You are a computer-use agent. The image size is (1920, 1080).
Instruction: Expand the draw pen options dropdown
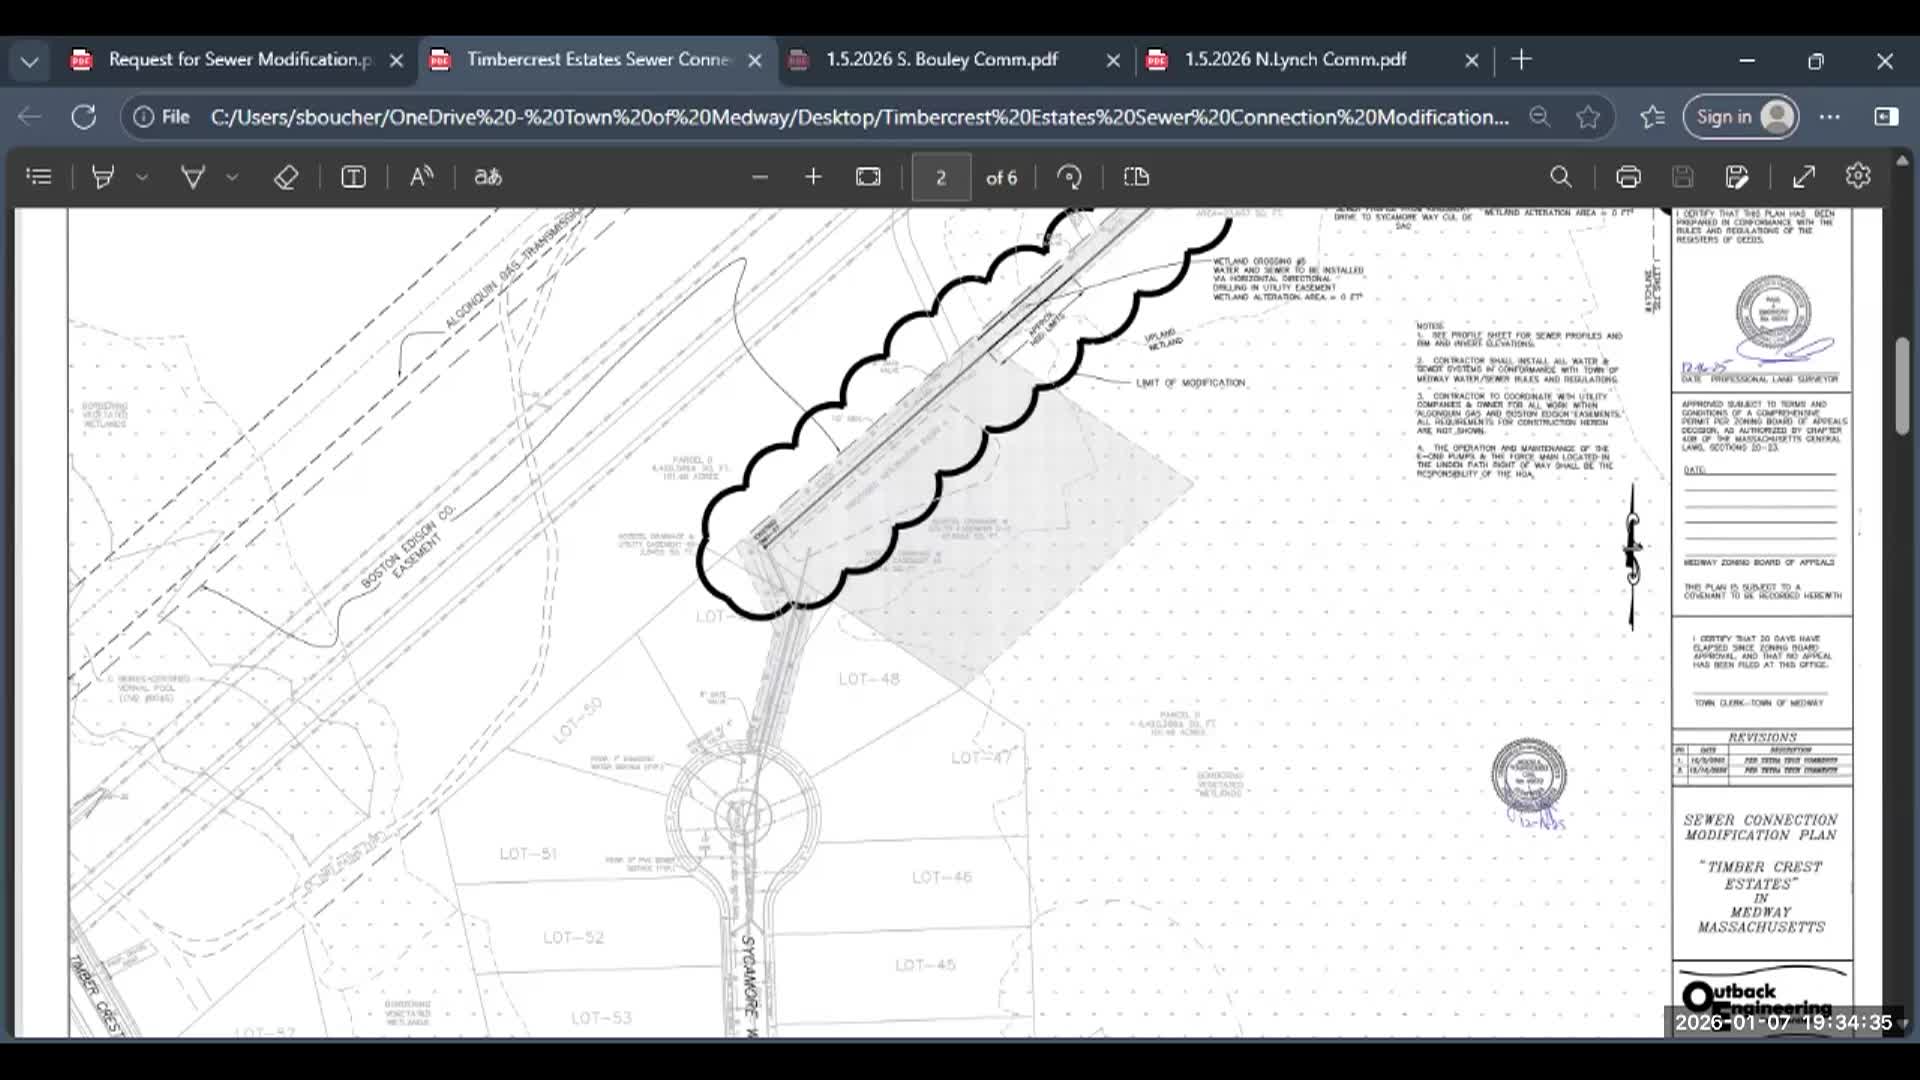(x=232, y=177)
